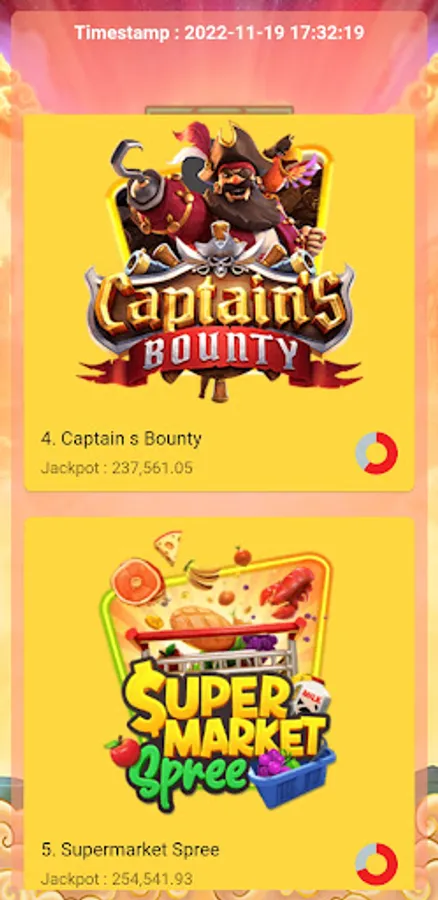Open the Supermarket Spree game artwork

pyautogui.click(x=219, y=670)
